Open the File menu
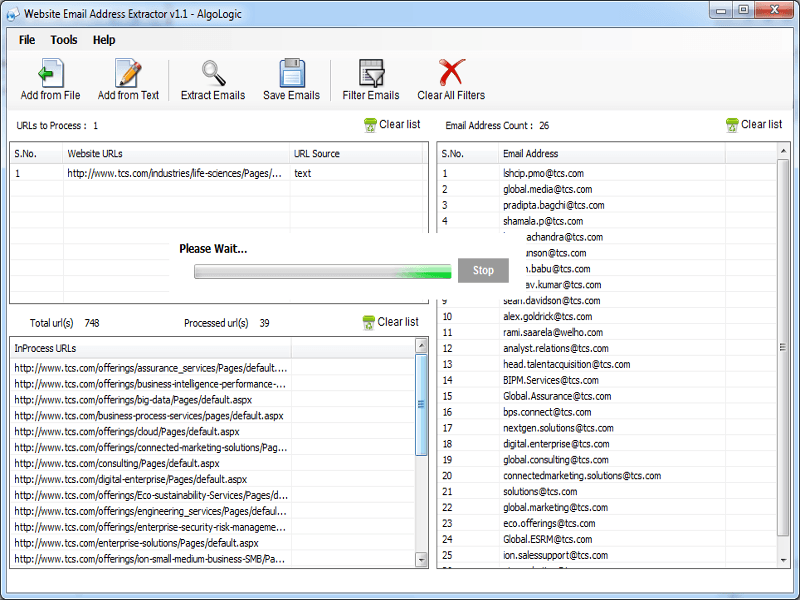This screenshot has width=800, height=600. tap(27, 40)
